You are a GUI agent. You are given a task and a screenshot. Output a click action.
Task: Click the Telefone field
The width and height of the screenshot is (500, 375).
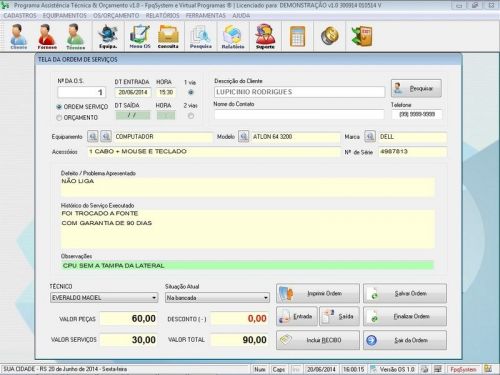click(x=417, y=114)
